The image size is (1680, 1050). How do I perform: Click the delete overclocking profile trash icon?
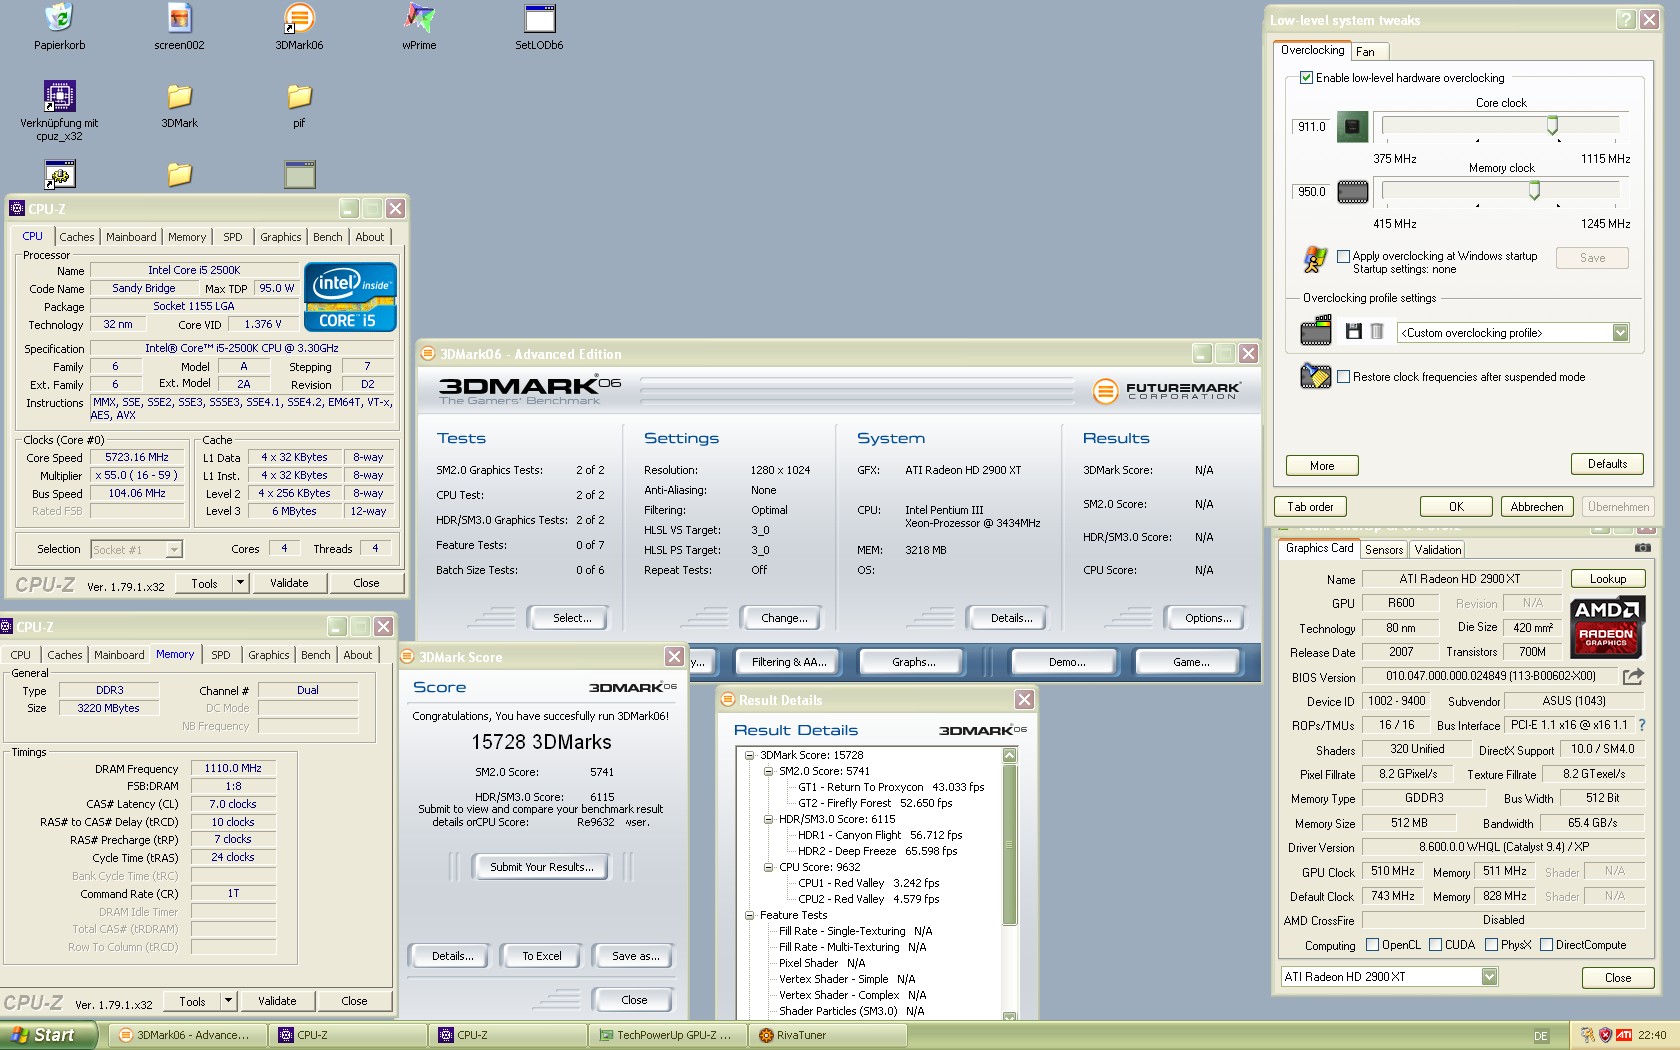pyautogui.click(x=1376, y=332)
